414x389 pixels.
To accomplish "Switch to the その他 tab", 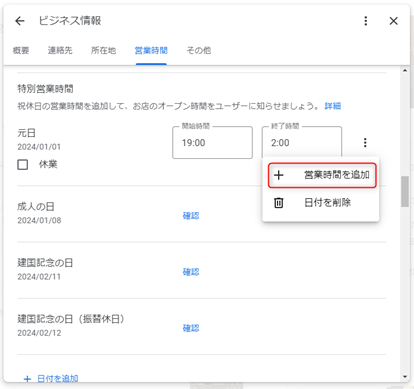I will pyautogui.click(x=199, y=50).
